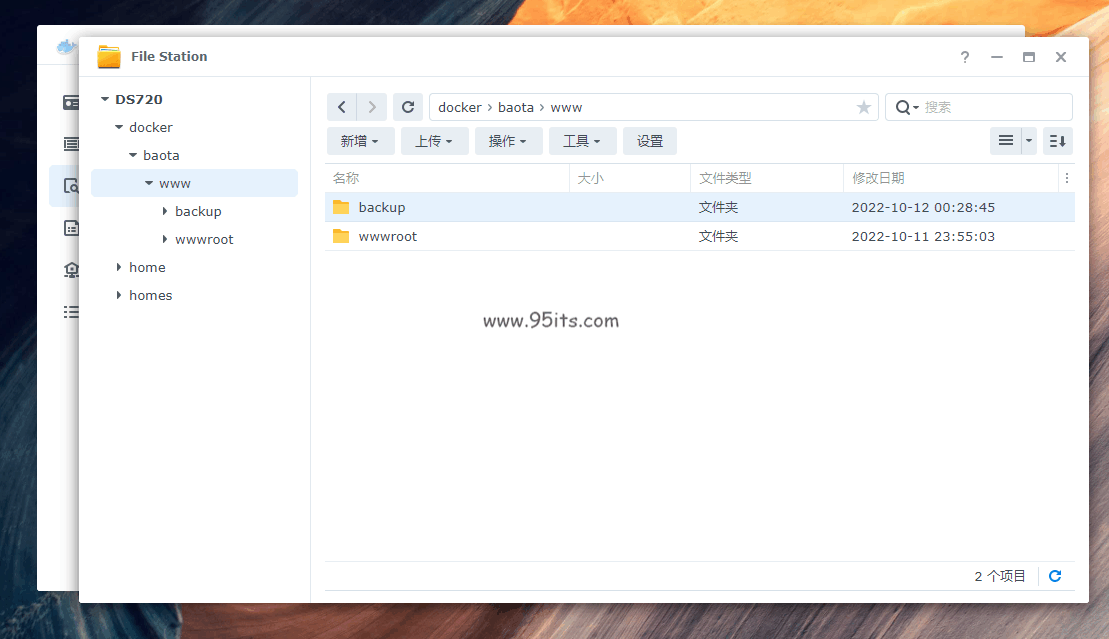Refresh item count in status bar
This screenshot has width=1109, height=639.
[1055, 576]
